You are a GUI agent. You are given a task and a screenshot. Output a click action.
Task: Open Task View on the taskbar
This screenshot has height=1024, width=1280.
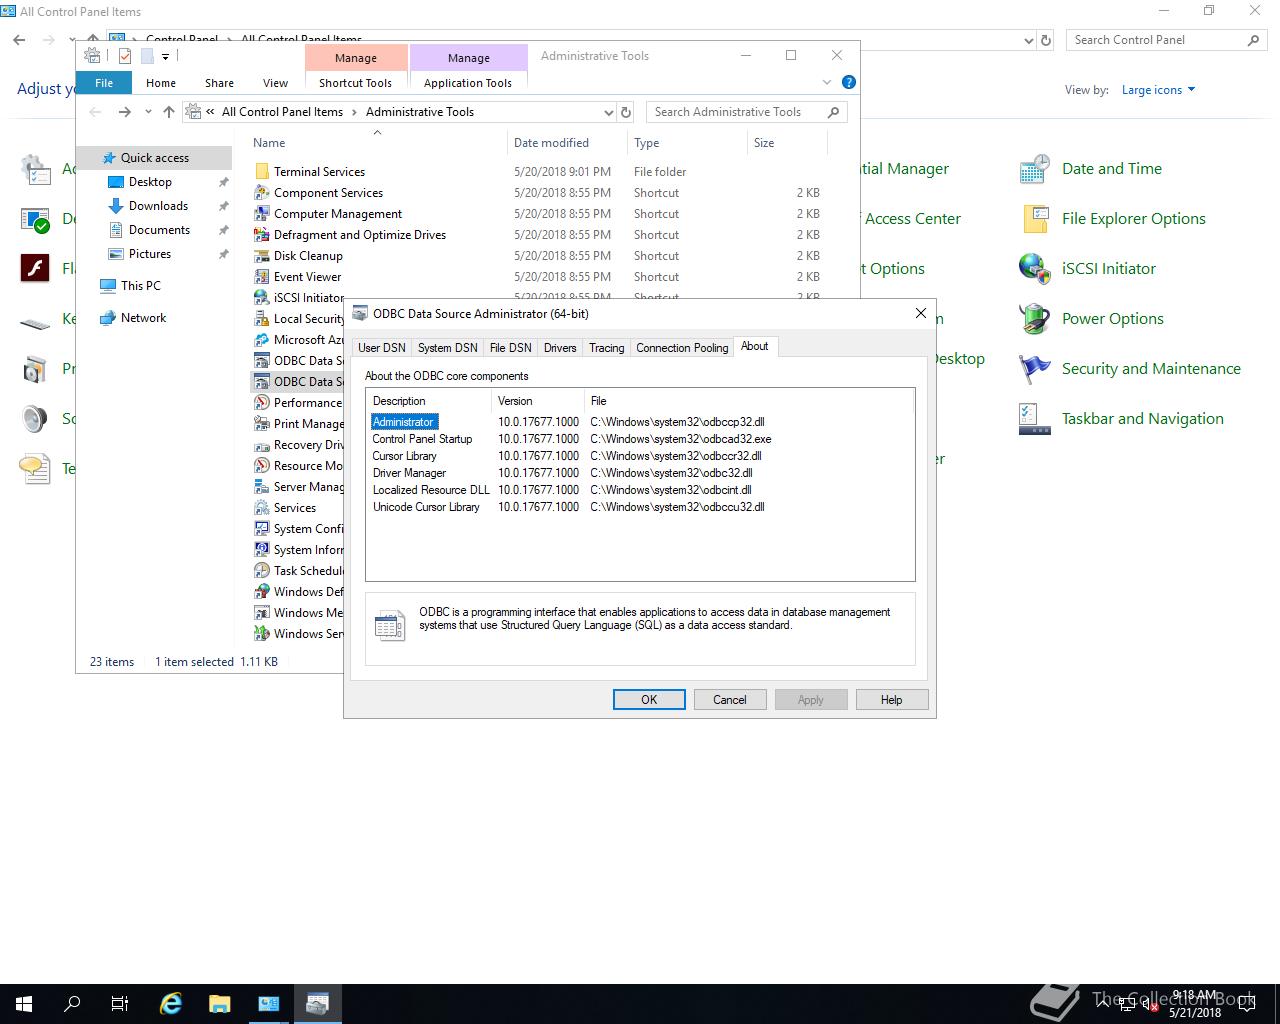[120, 1004]
